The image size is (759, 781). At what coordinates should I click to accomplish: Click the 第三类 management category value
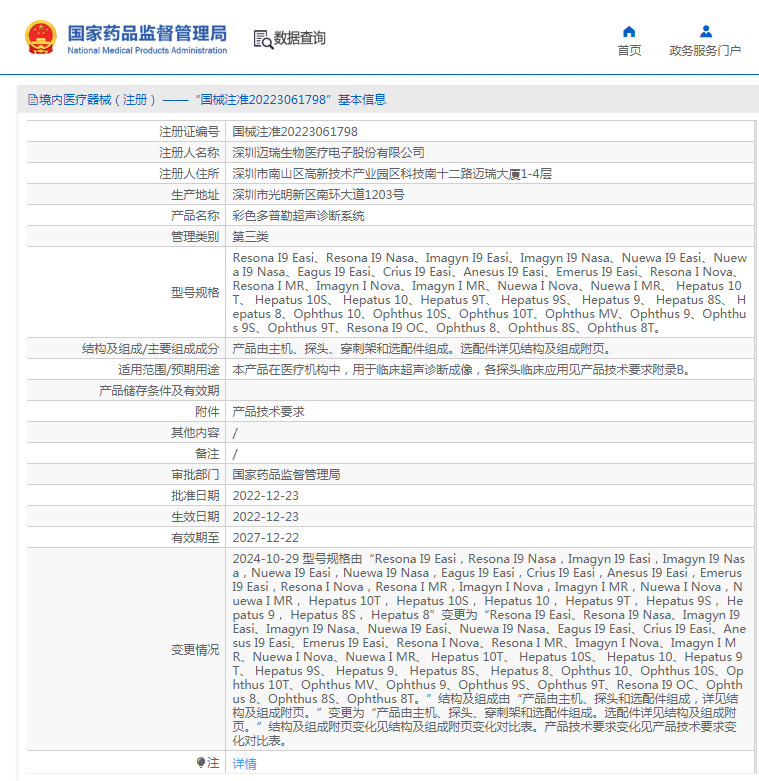251,237
